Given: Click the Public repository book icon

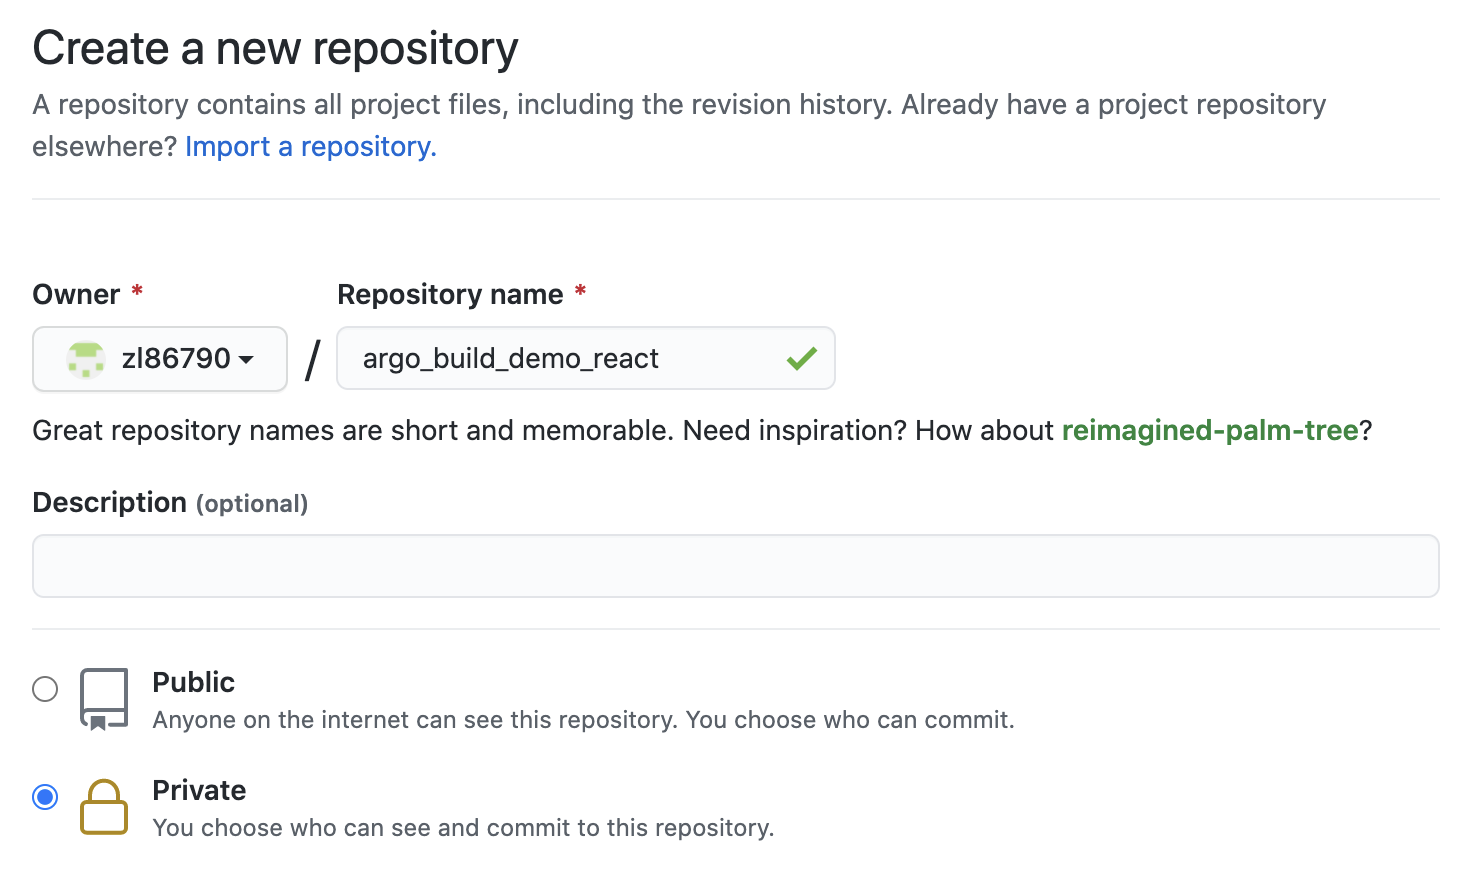Looking at the screenshot, I should pos(104,699).
